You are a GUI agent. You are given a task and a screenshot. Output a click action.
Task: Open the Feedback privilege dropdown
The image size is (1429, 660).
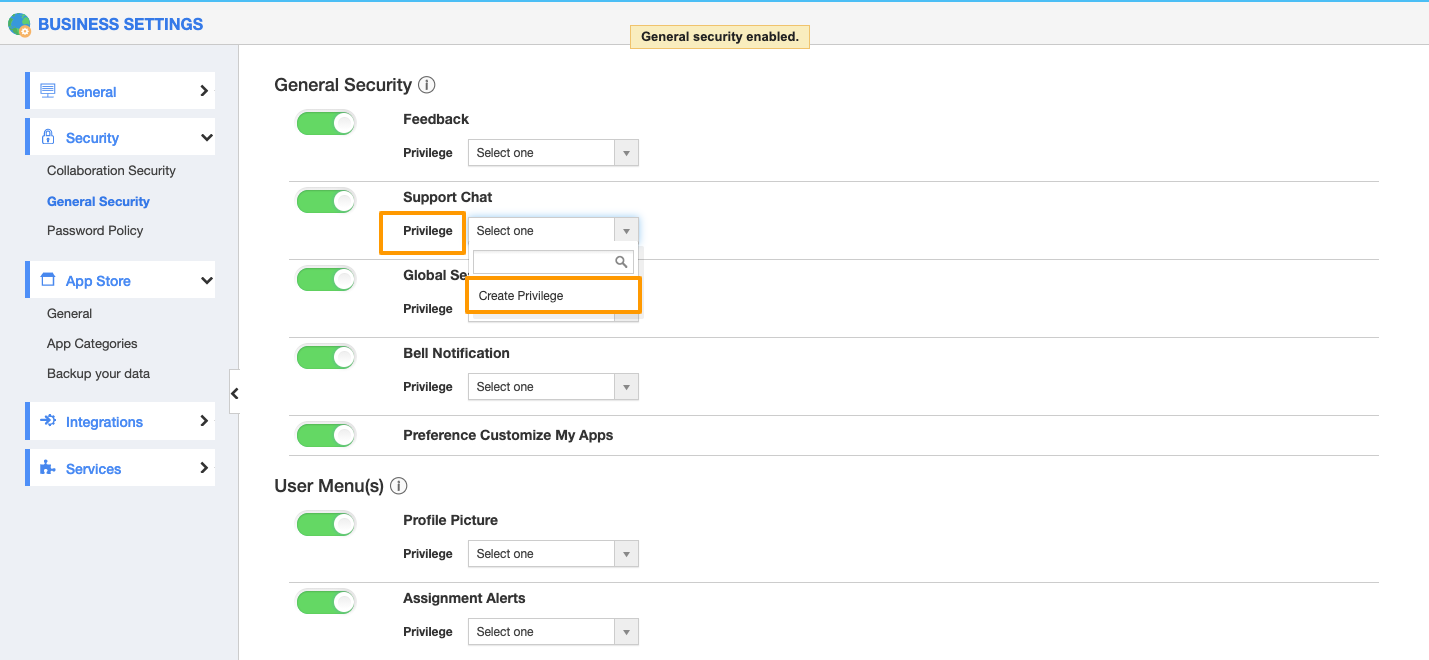(552, 153)
